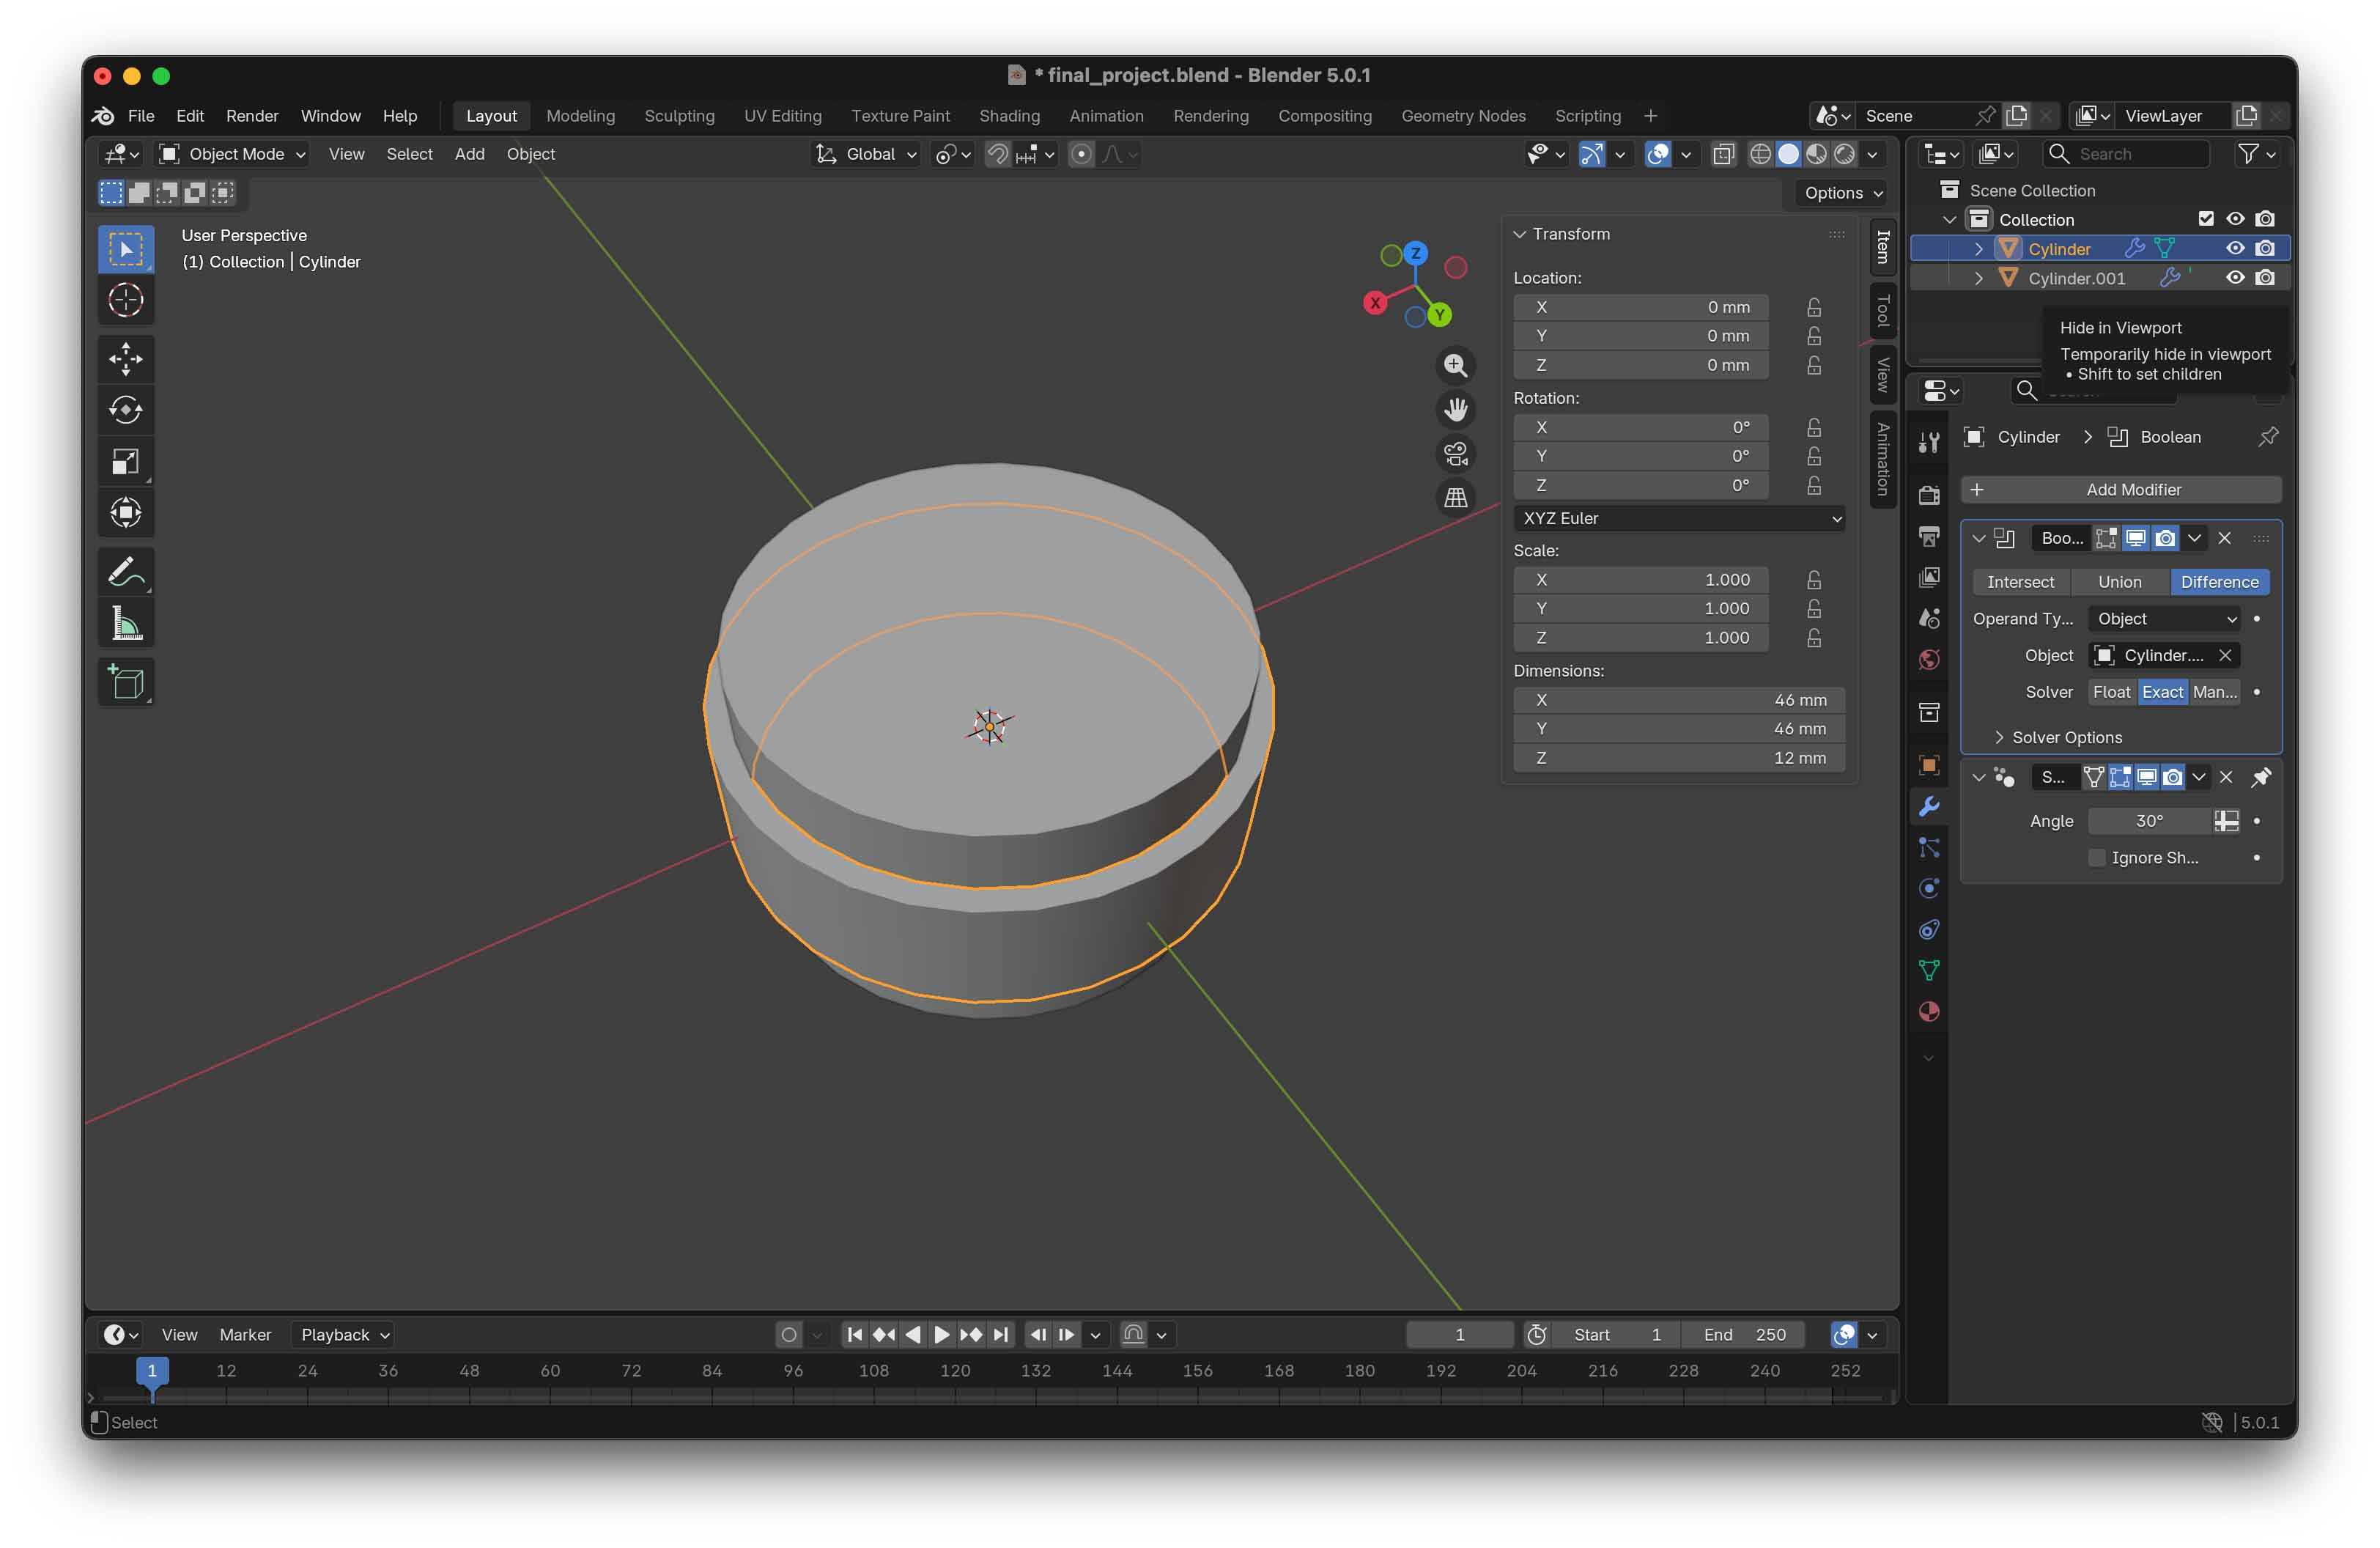Click the 3D Cursor tool
The image size is (2380, 1548).
(126, 300)
